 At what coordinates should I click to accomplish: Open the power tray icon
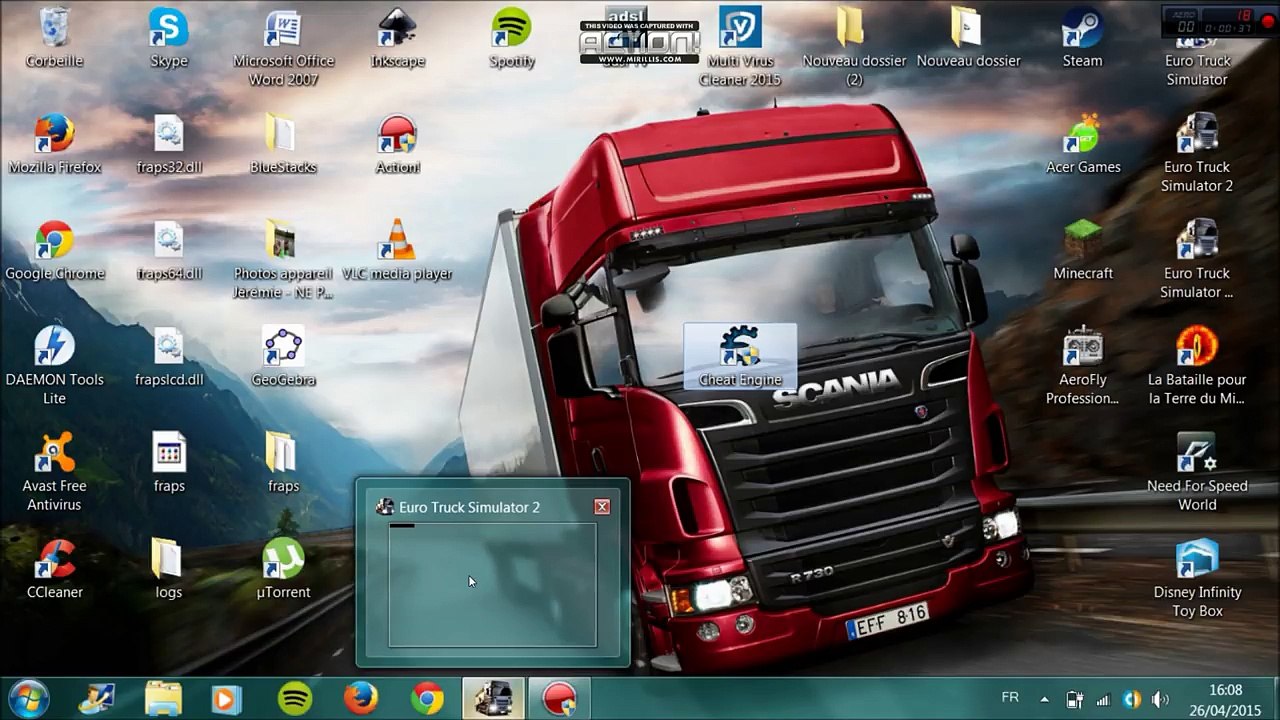pyautogui.click(x=1075, y=699)
